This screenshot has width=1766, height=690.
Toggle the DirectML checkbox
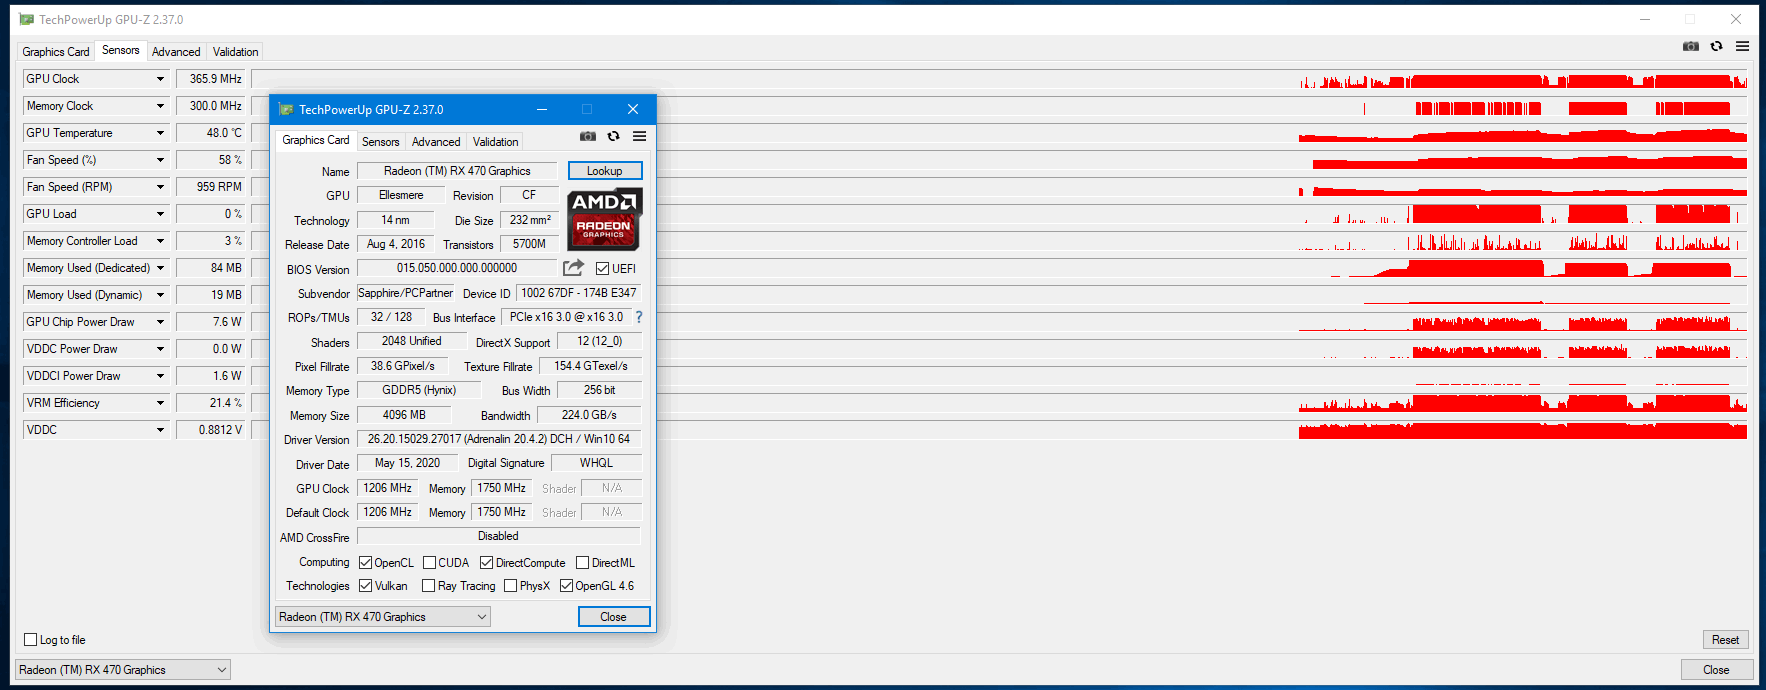point(582,563)
